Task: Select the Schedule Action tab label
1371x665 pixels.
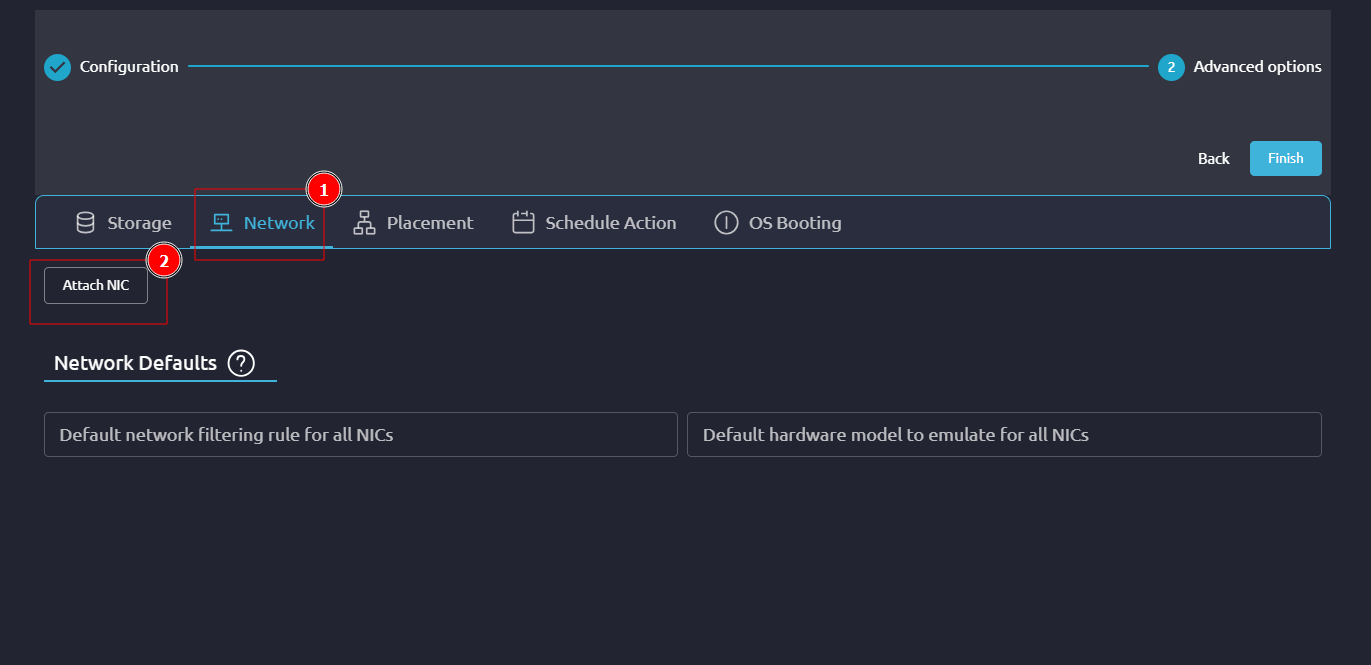Action: 610,223
